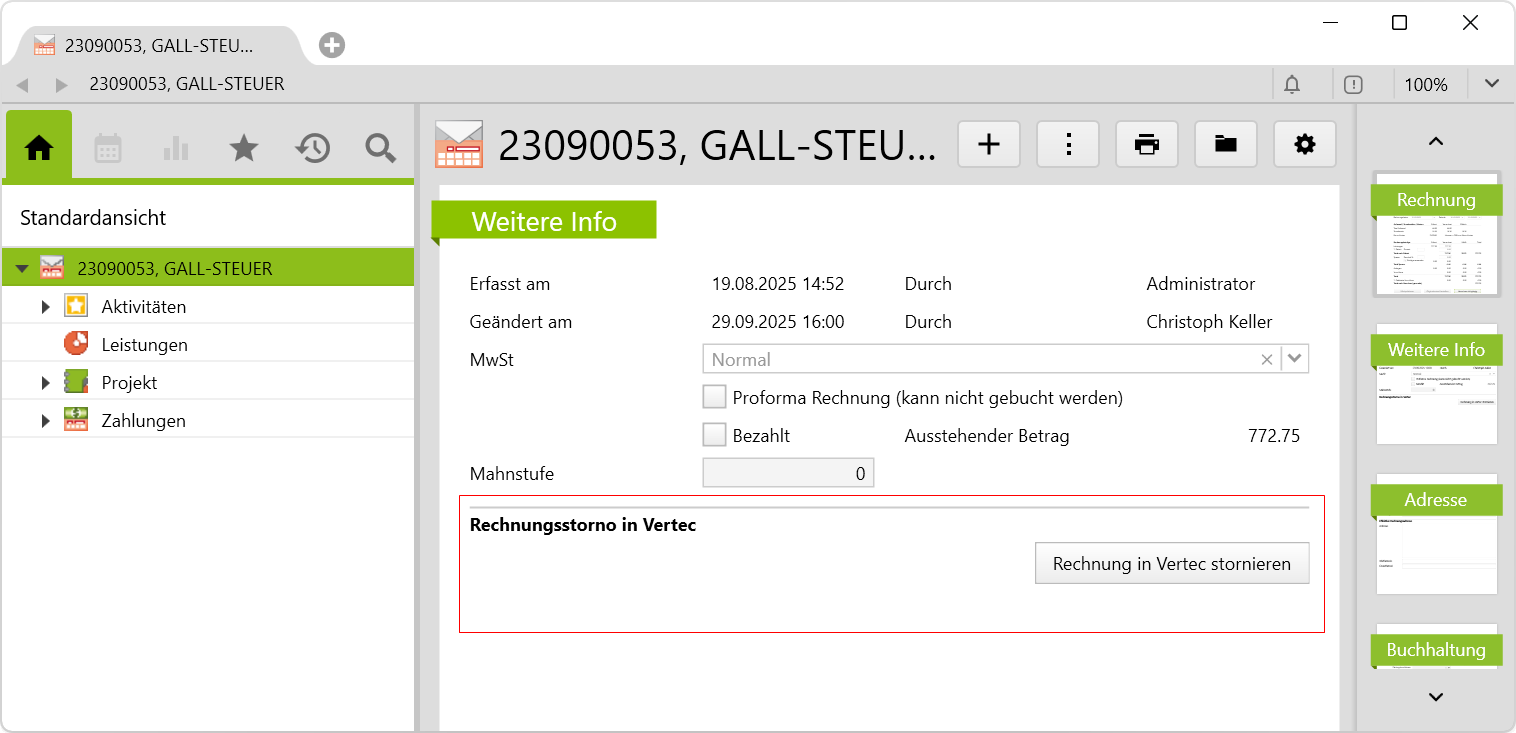This screenshot has height=733, width=1516.
Task: Click the settings gear button
Action: [x=1305, y=144]
